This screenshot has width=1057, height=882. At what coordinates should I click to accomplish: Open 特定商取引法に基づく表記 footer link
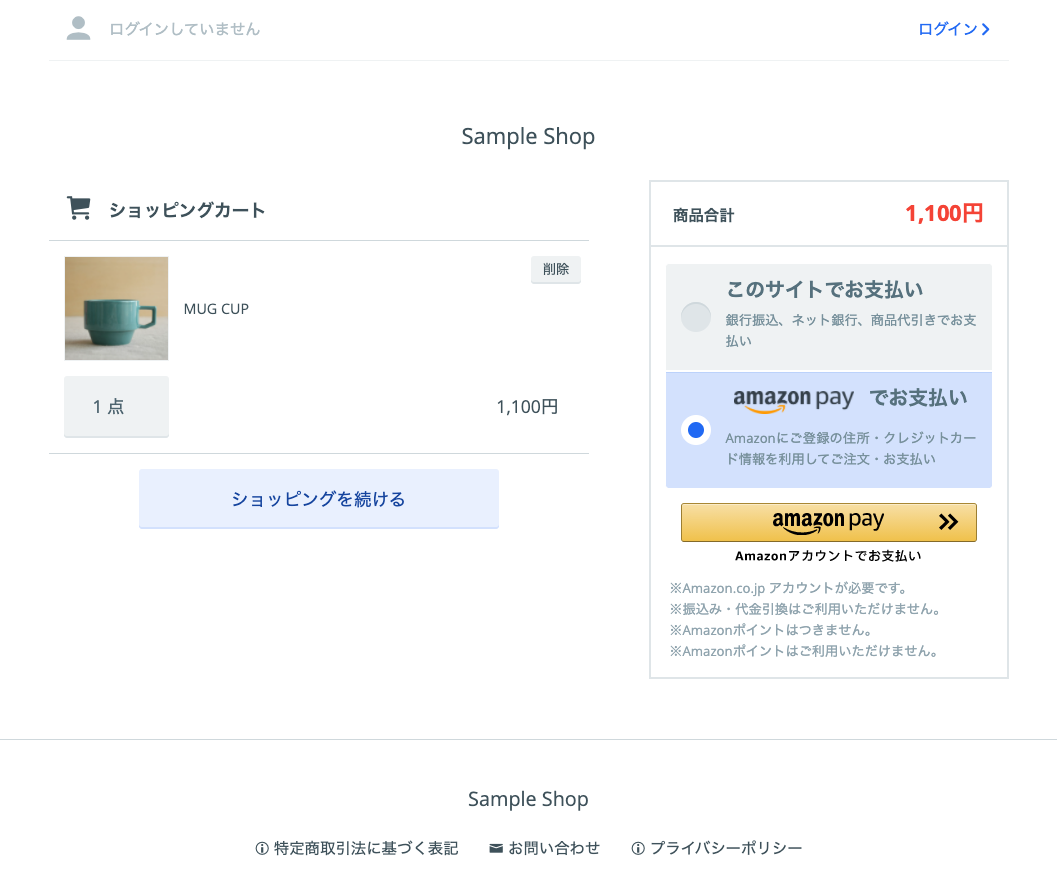[357, 848]
